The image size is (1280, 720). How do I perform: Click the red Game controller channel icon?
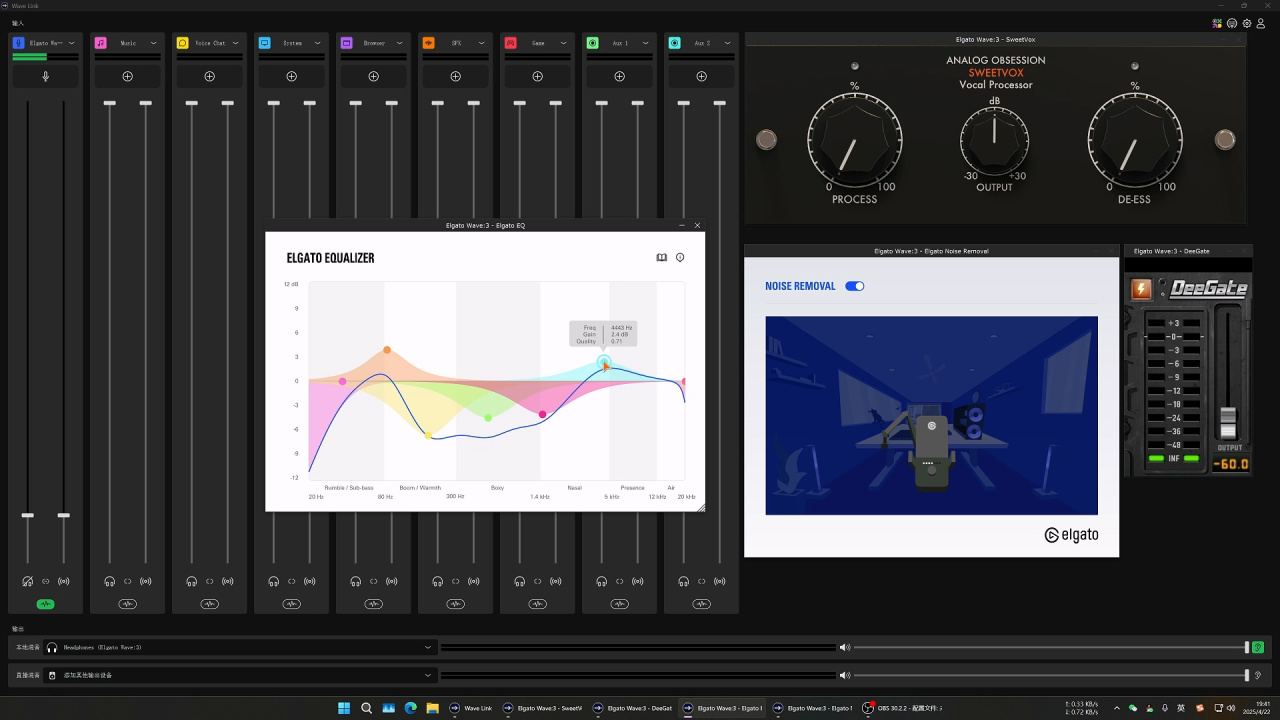coord(511,43)
